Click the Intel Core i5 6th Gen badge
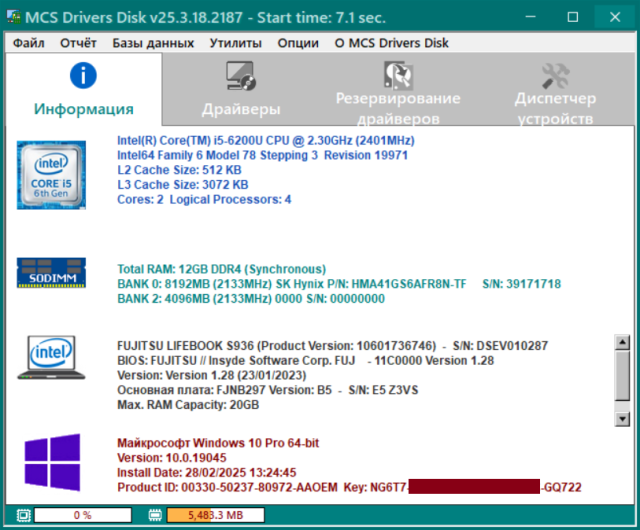Viewport: 640px width, 530px height. 51,175
